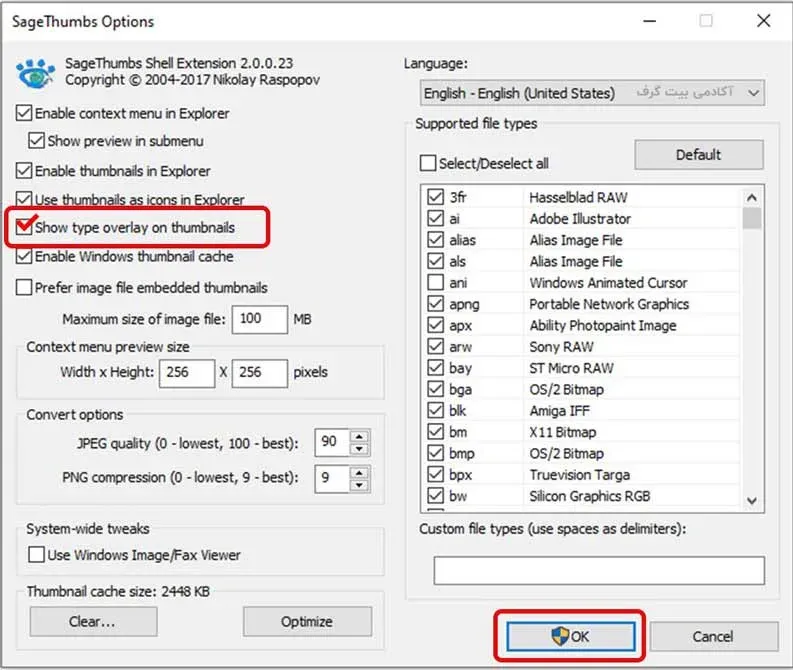Screen dimensions: 793x670
Task: Uncheck the alias Alias Image File type
Action: pos(435,239)
